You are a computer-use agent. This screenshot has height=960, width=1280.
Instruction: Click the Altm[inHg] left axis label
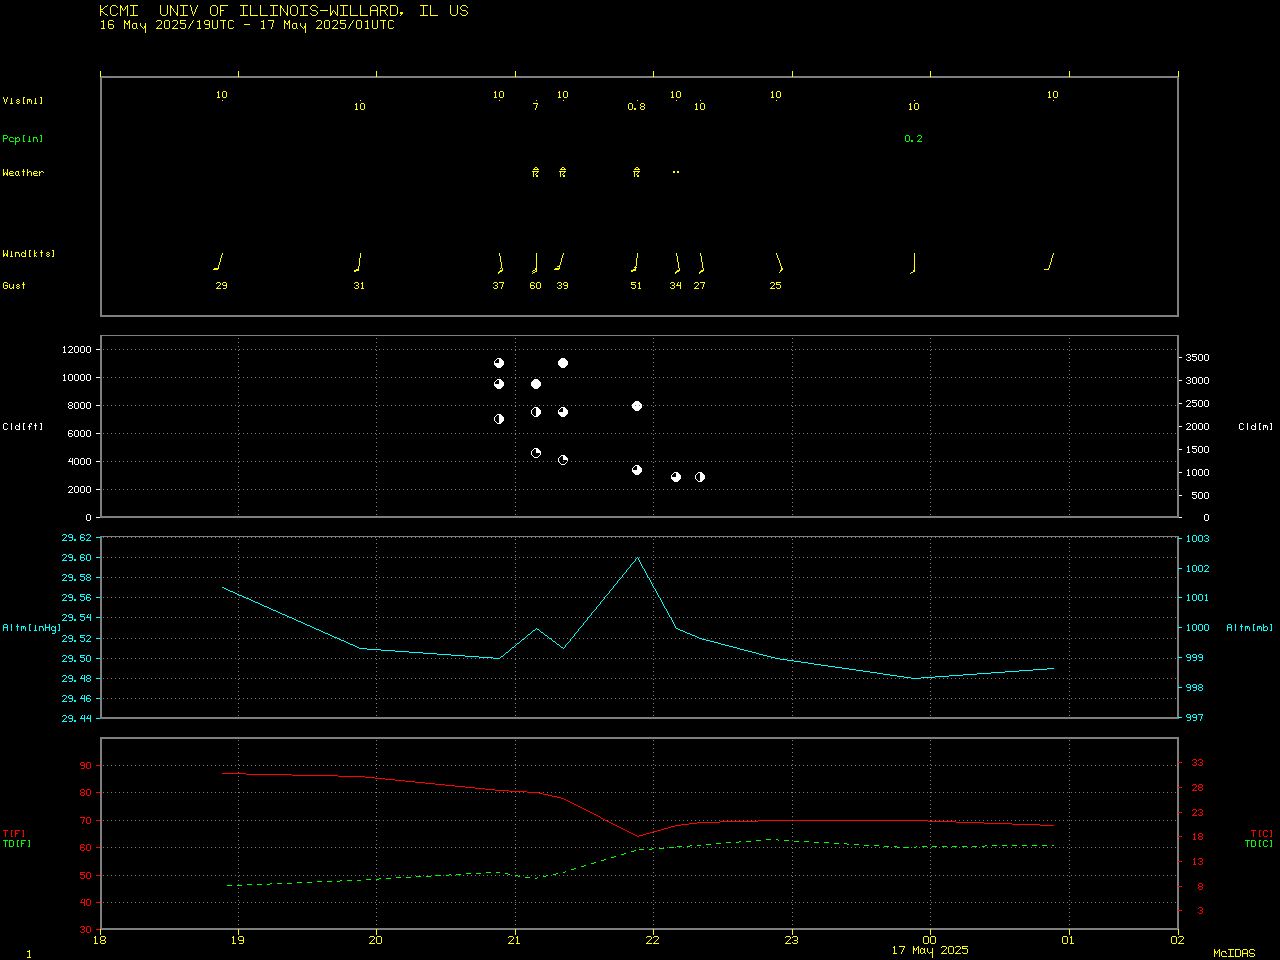(x=32, y=628)
